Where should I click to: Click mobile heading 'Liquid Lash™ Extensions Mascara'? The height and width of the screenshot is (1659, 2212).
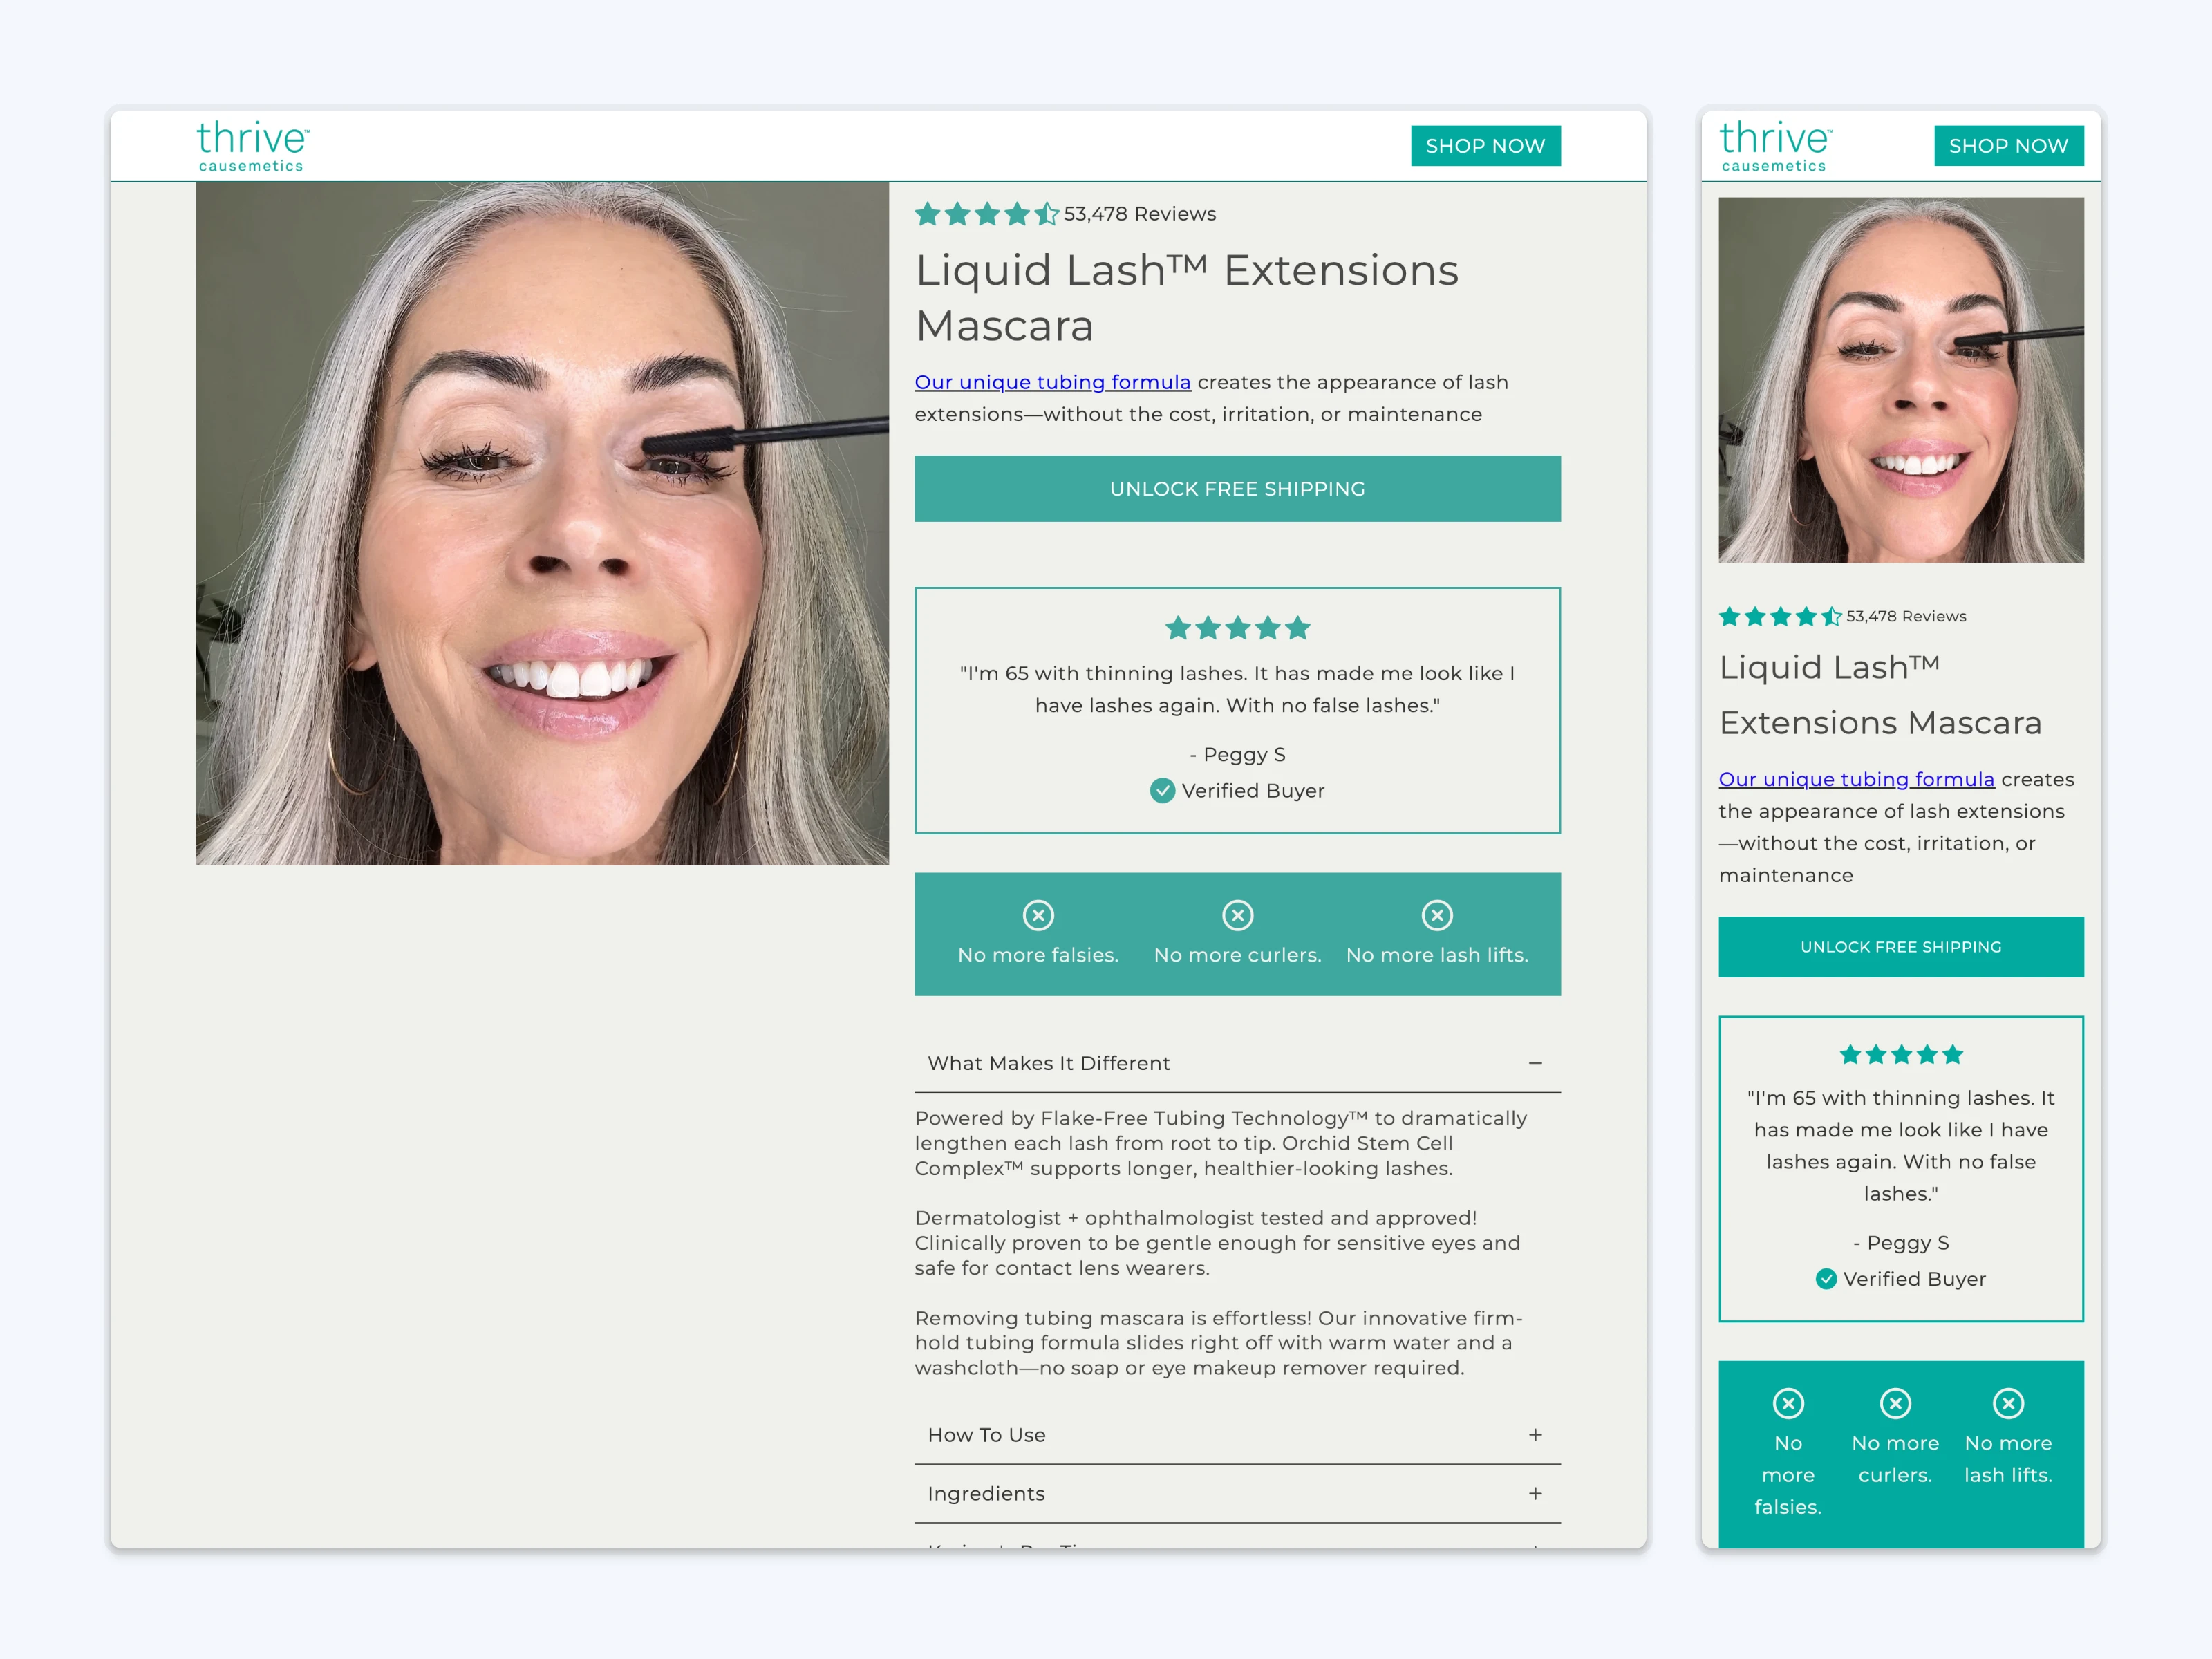pos(1880,695)
